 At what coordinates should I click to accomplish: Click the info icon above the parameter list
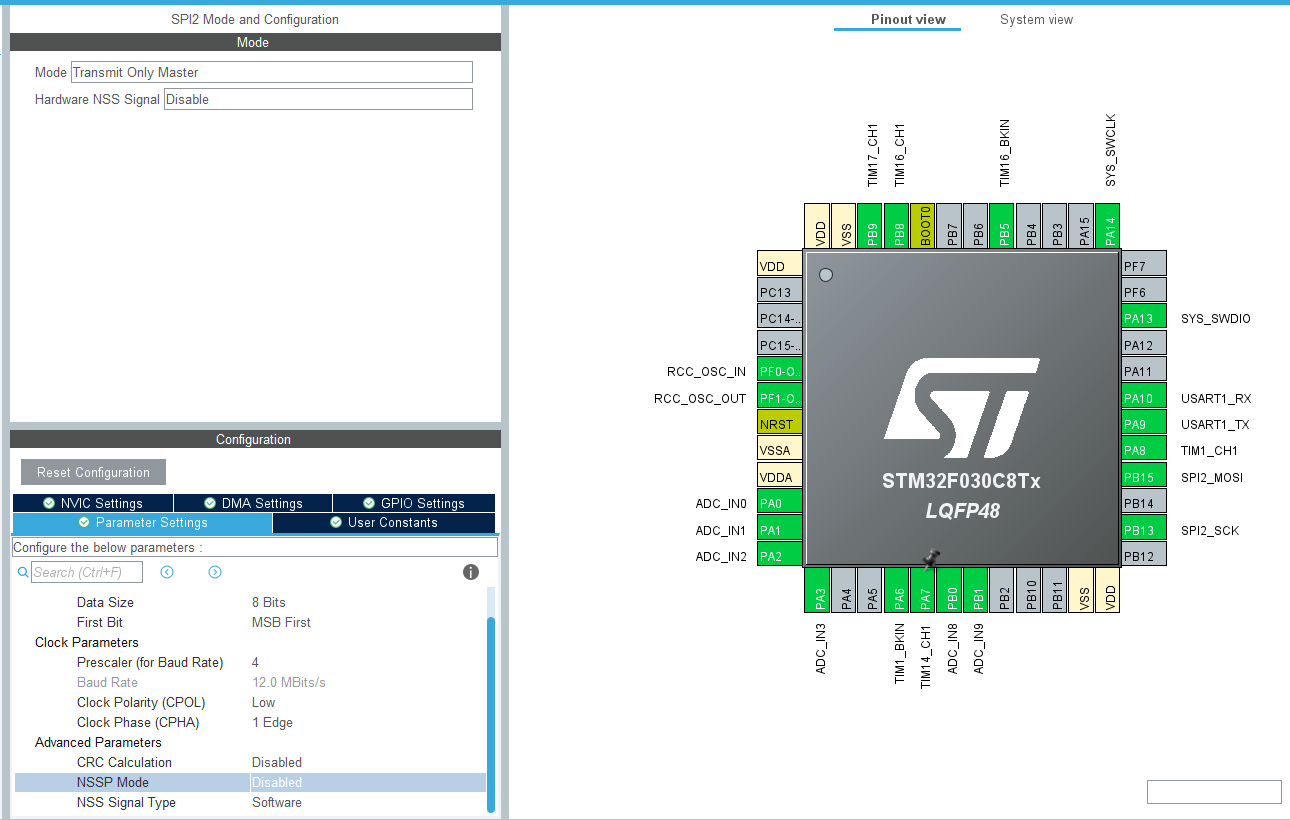(x=470, y=572)
